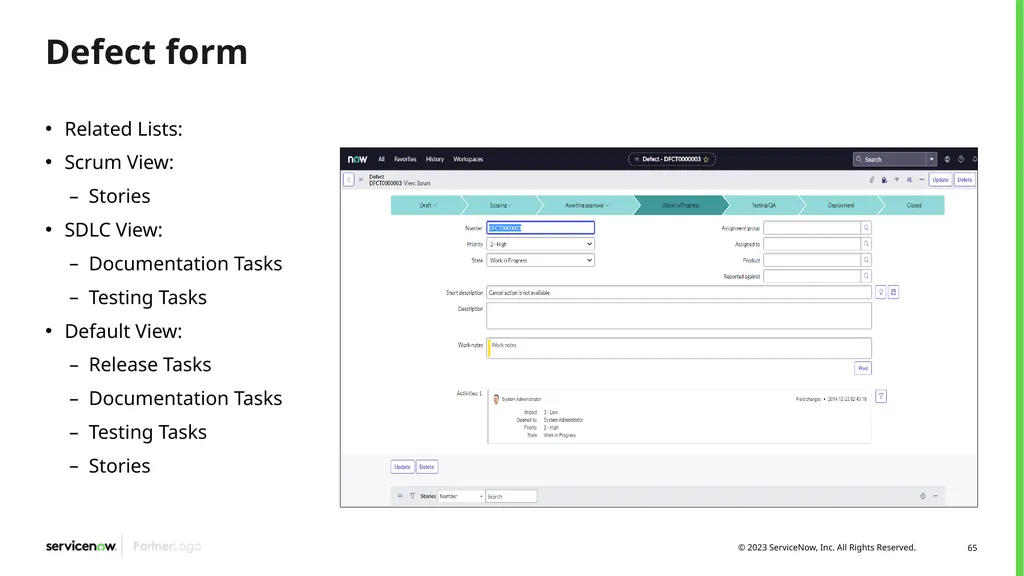1024x576 pixels.
Task: Select the Deployment stage
Action: (x=840, y=205)
